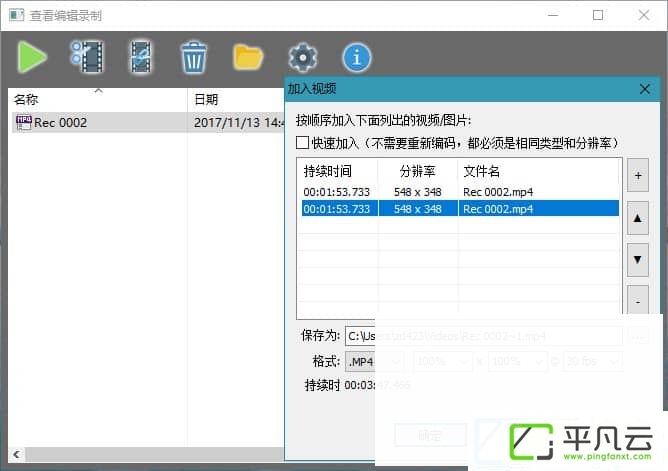Add a video with the plus button
This screenshot has width=668, height=471.
[x=638, y=175]
